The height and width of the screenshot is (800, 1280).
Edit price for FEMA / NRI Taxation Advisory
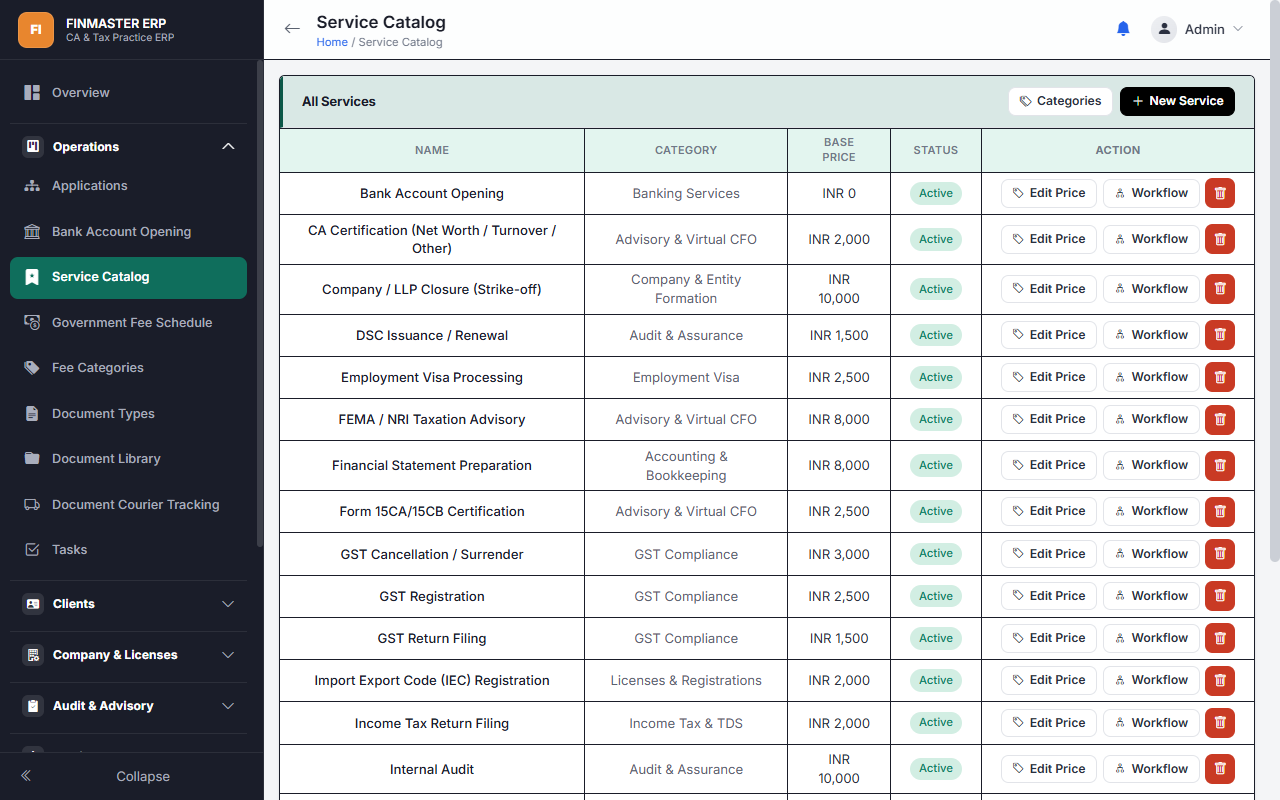point(1048,419)
